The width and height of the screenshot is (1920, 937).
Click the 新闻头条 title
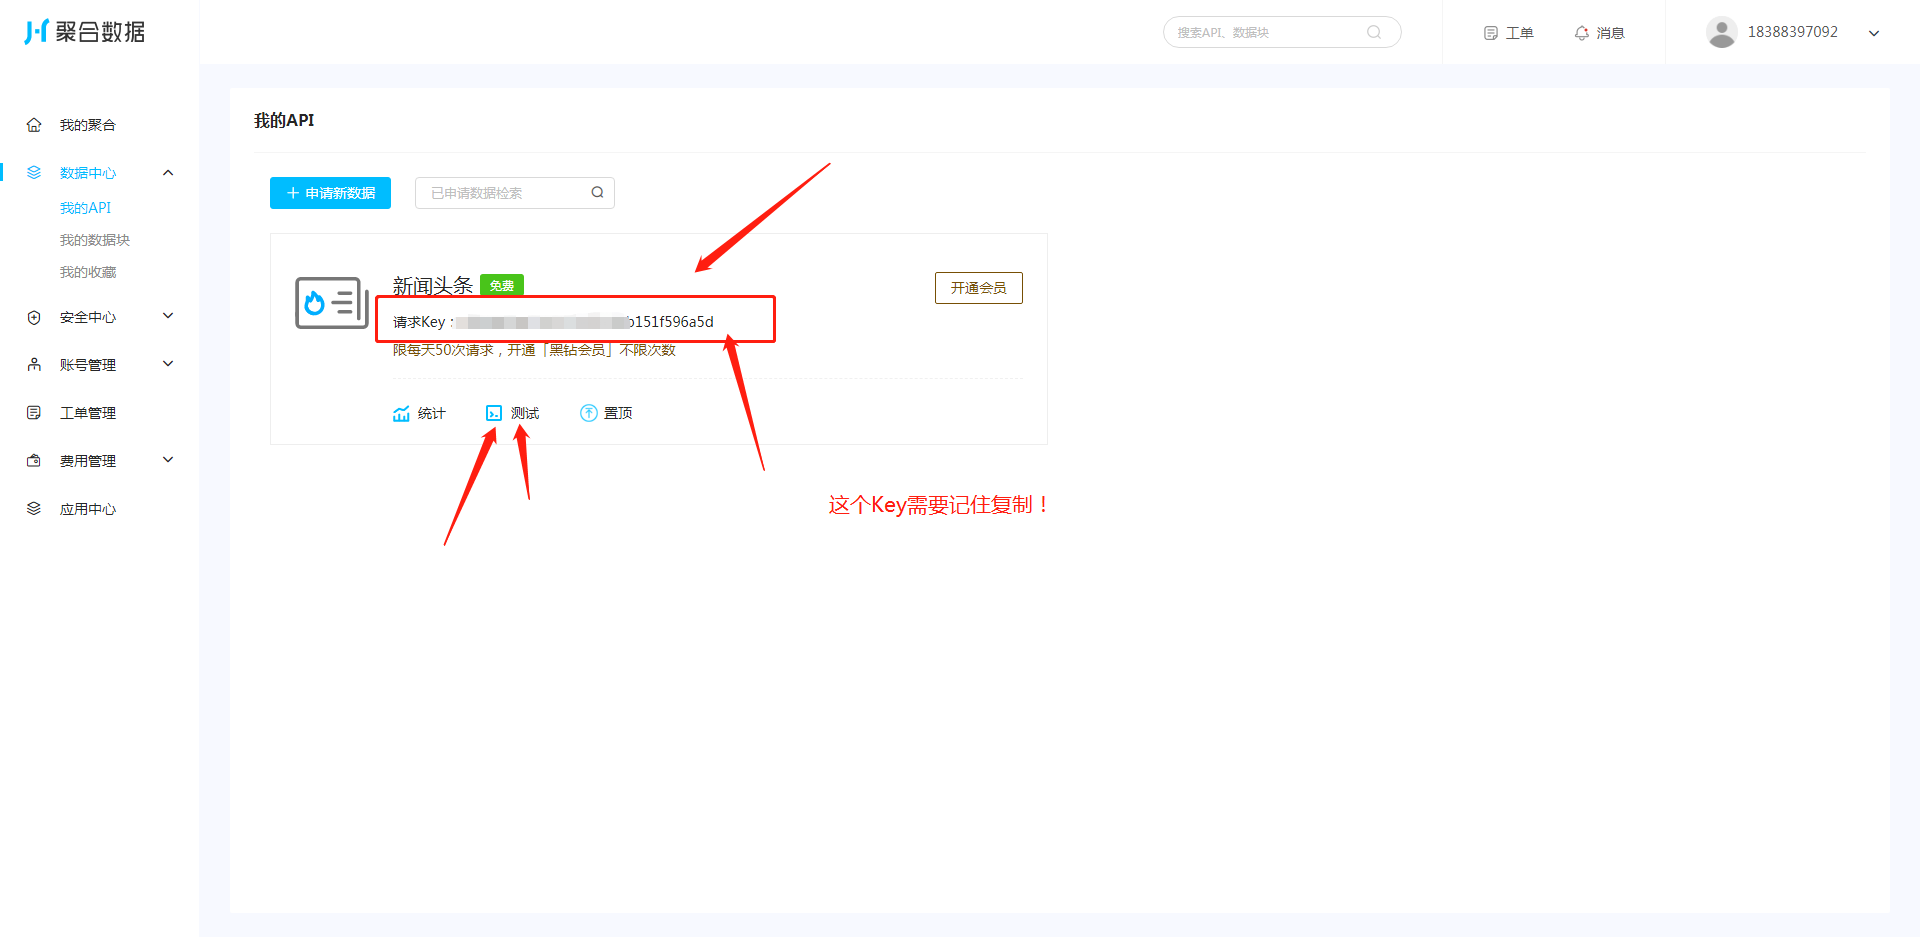pyautogui.click(x=432, y=286)
